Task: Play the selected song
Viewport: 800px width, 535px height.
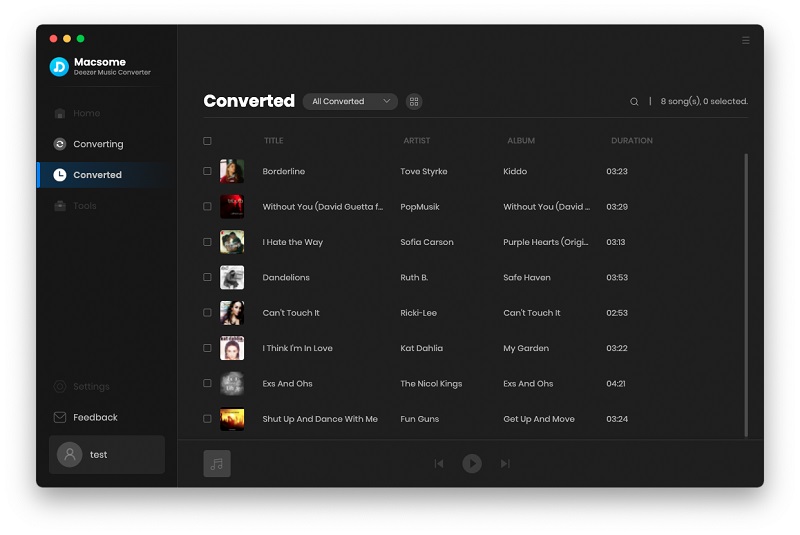Action: pyautogui.click(x=472, y=464)
